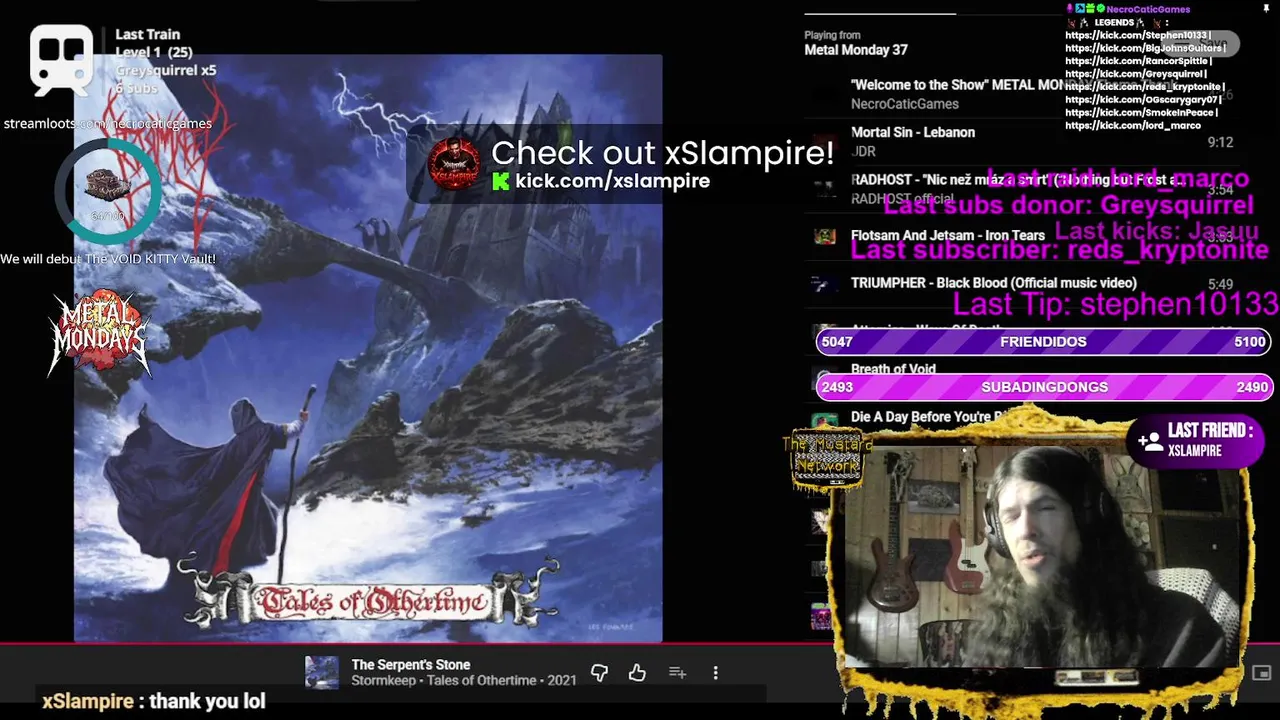Image resolution: width=1280 pixels, height=720 pixels.
Task: Add current song to playlist icon
Action: (677, 673)
